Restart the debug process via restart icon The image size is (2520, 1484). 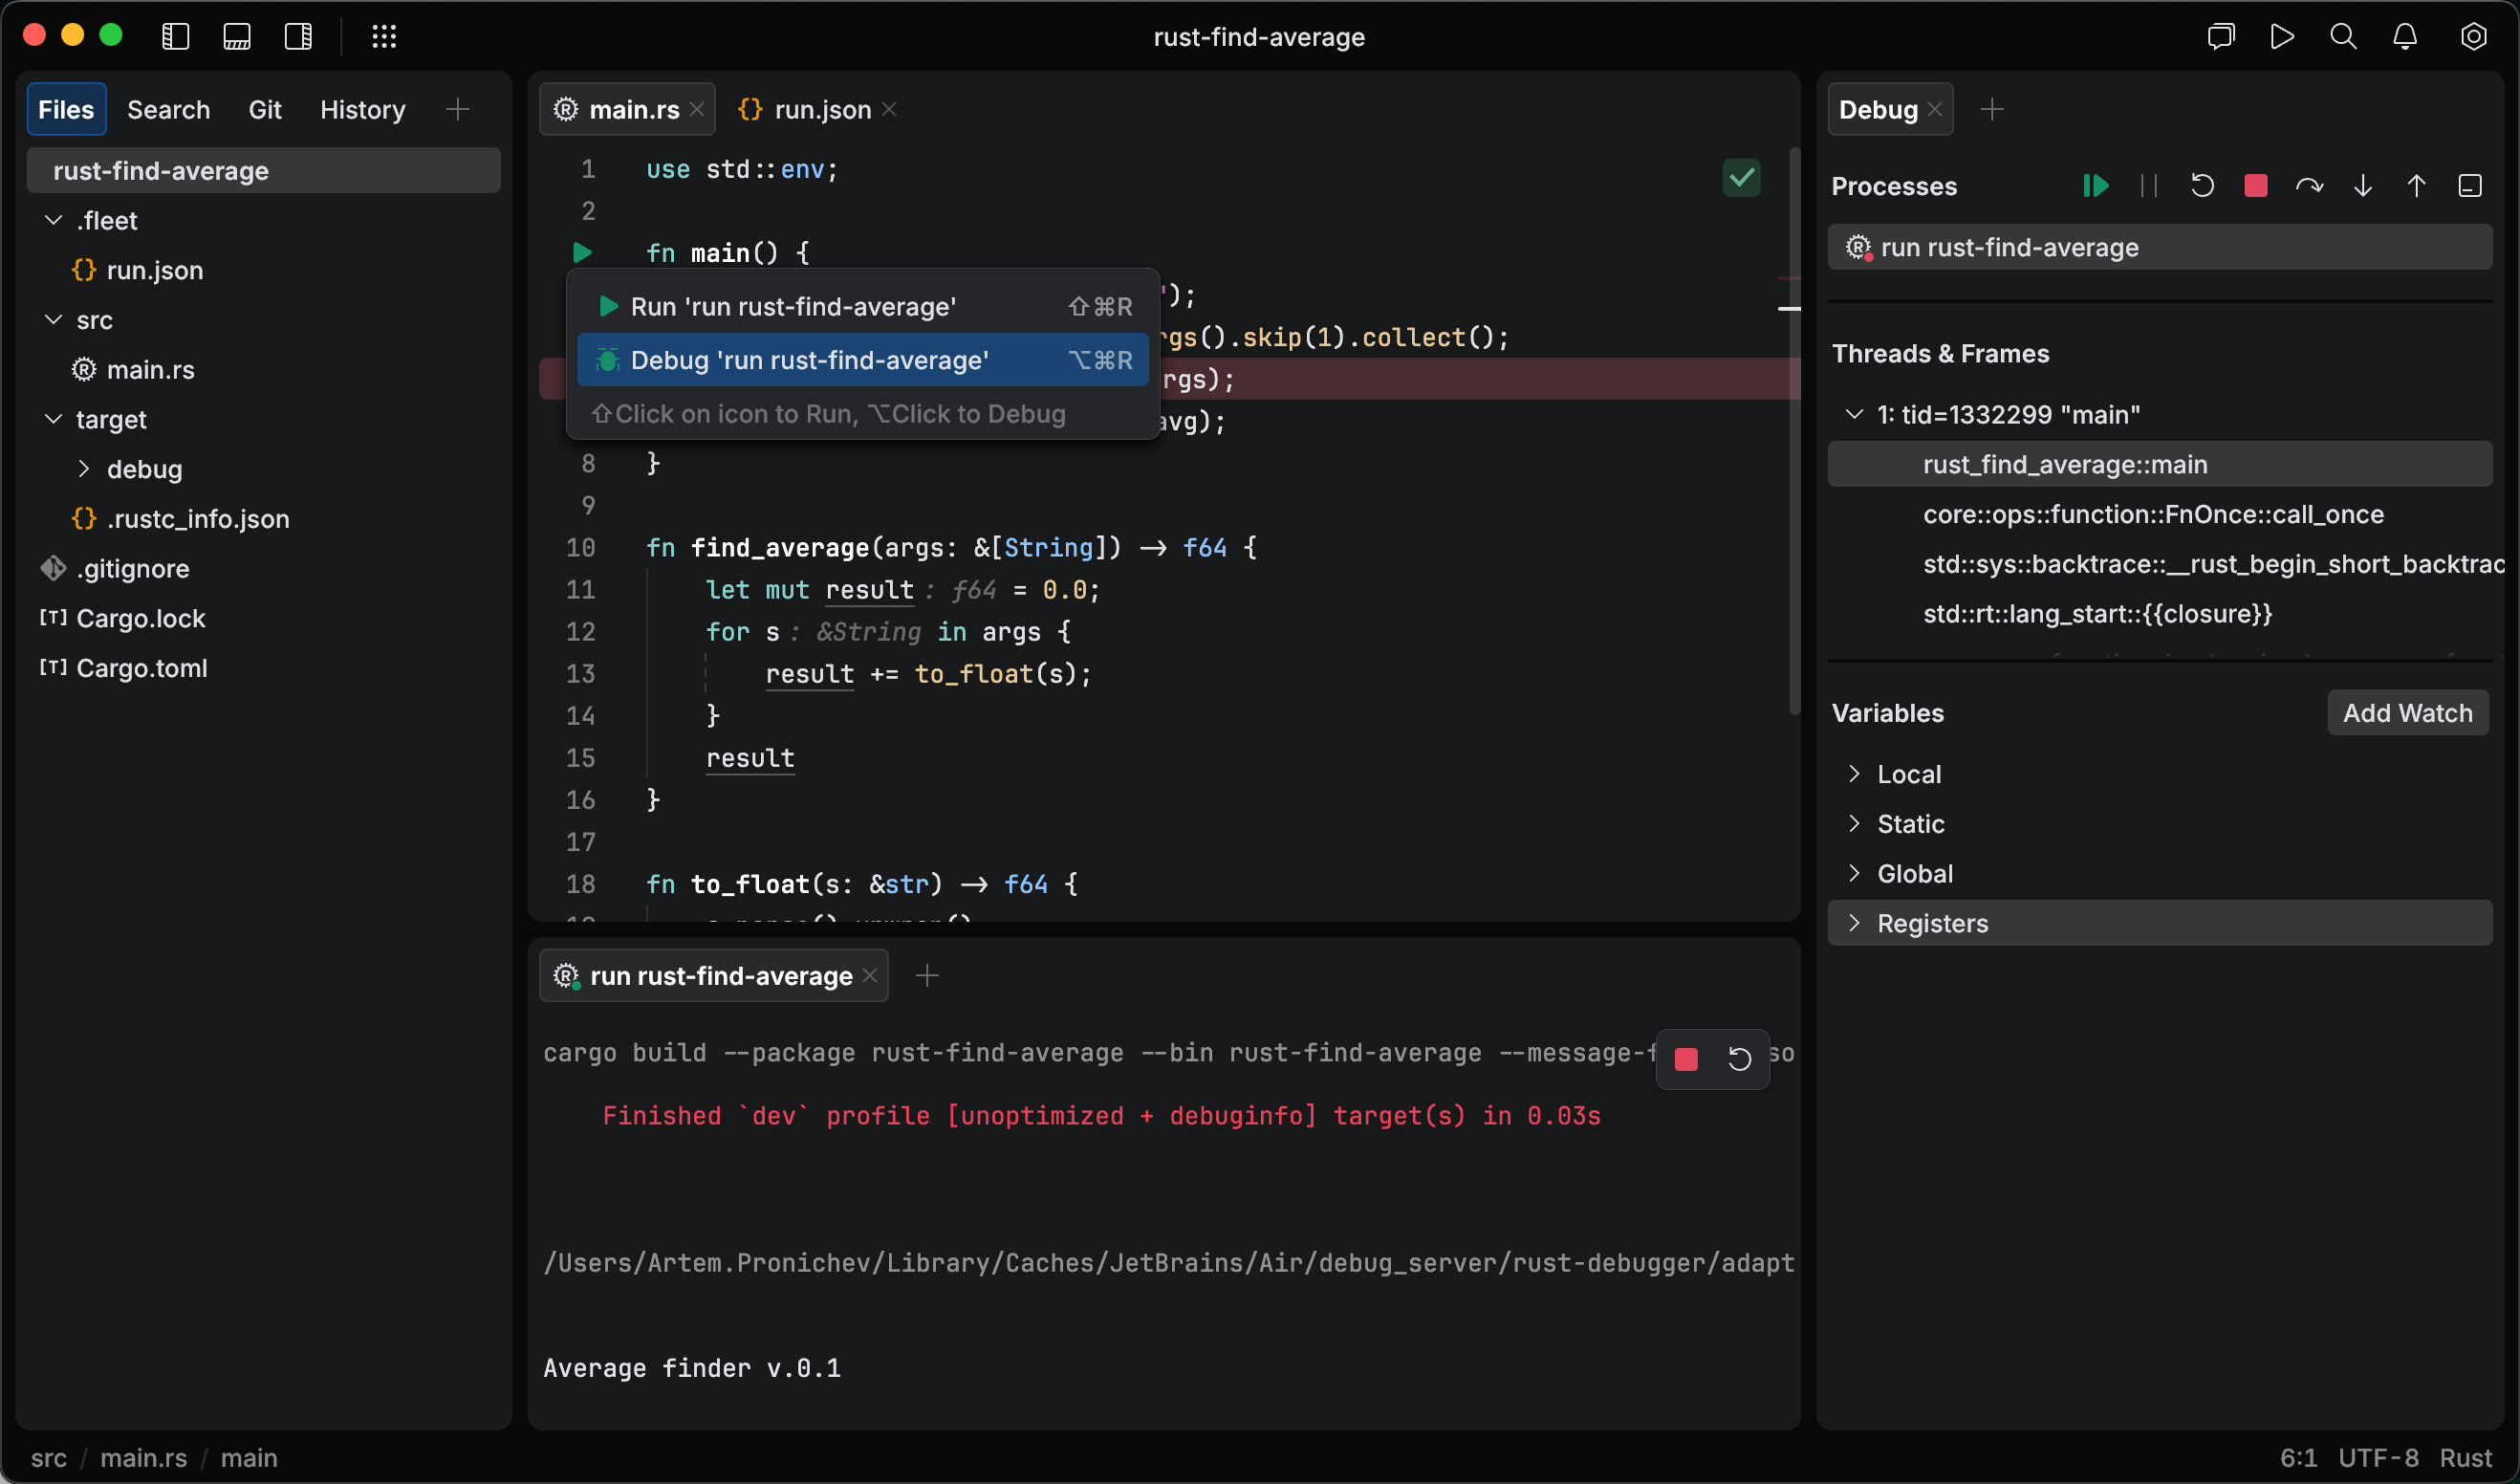click(x=2202, y=185)
